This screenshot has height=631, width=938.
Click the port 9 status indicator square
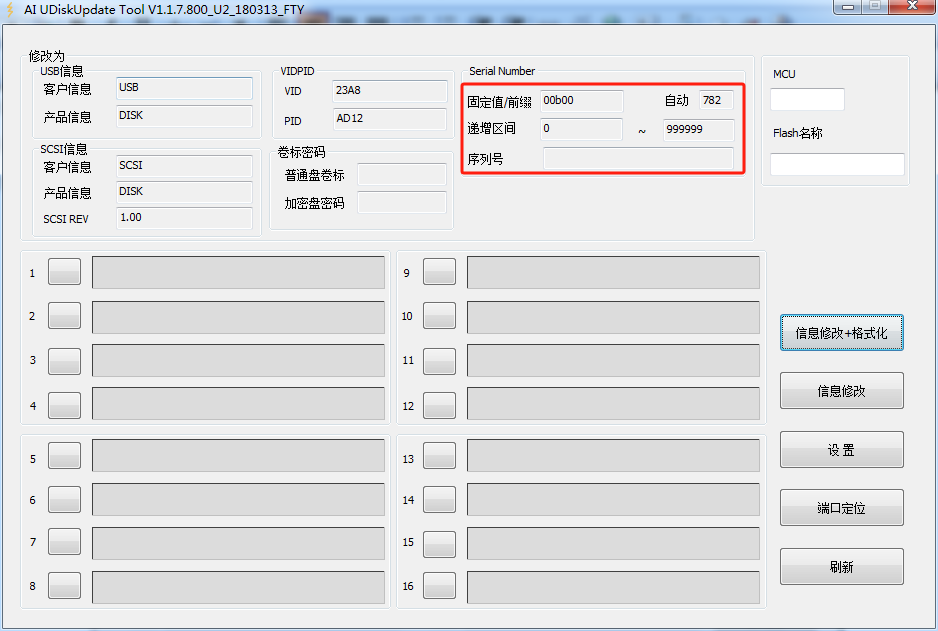point(438,271)
